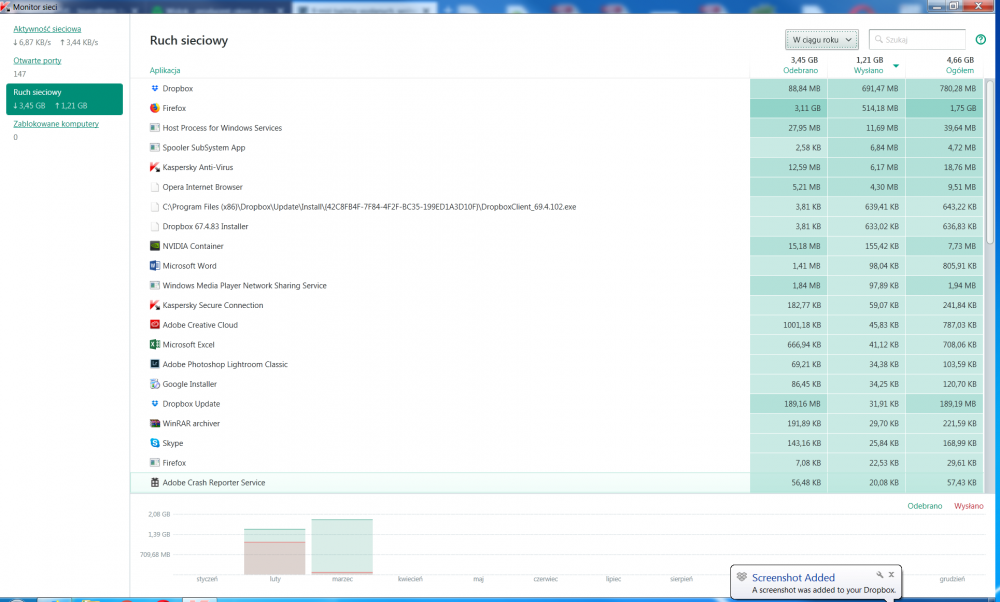The width and height of the screenshot is (1000, 602).
Task: Switch to the Otwarte porty section
Action: tap(37, 60)
